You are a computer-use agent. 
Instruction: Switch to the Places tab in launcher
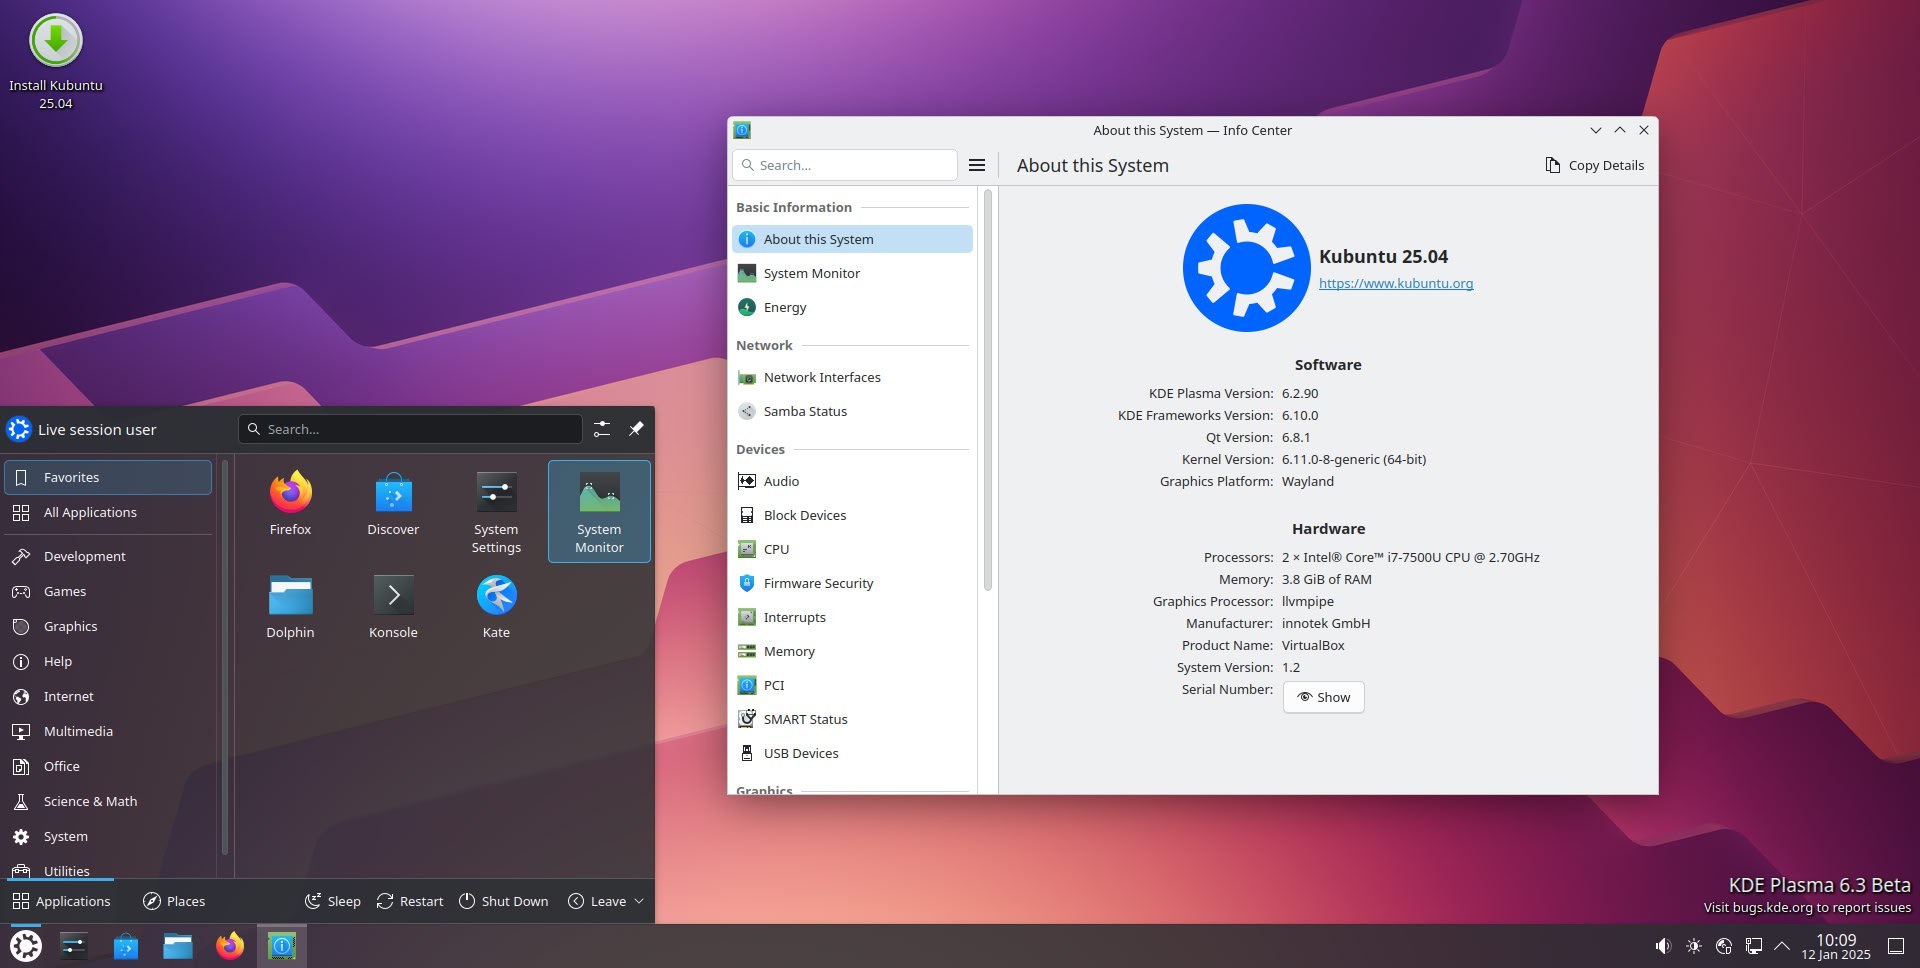(174, 901)
